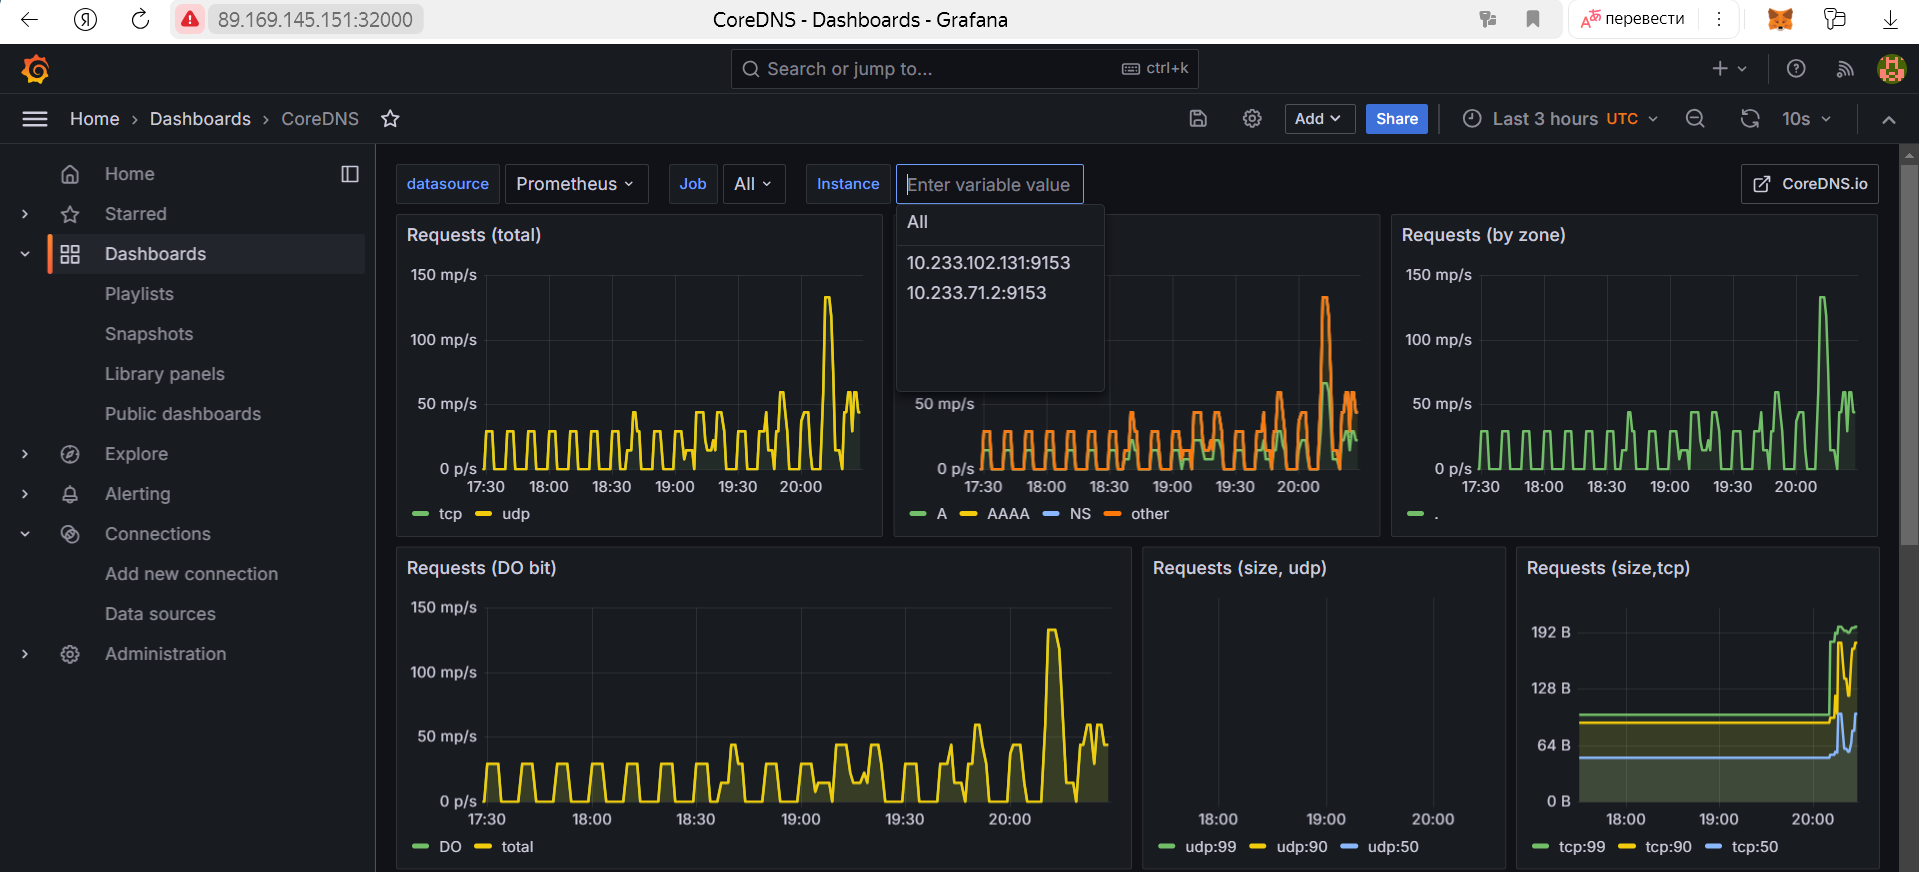Open Public dashboards in the sidebar
1919x872 pixels.
pos(183,414)
